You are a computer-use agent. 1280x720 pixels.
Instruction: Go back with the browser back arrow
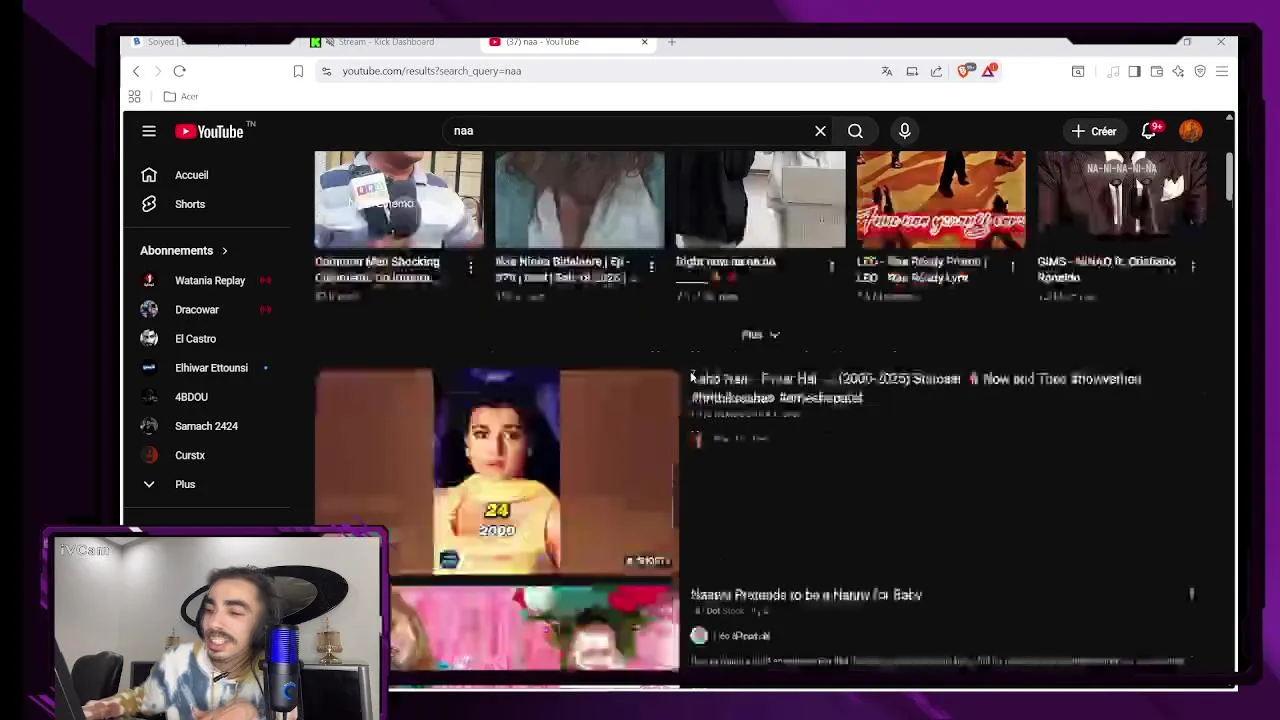136,71
